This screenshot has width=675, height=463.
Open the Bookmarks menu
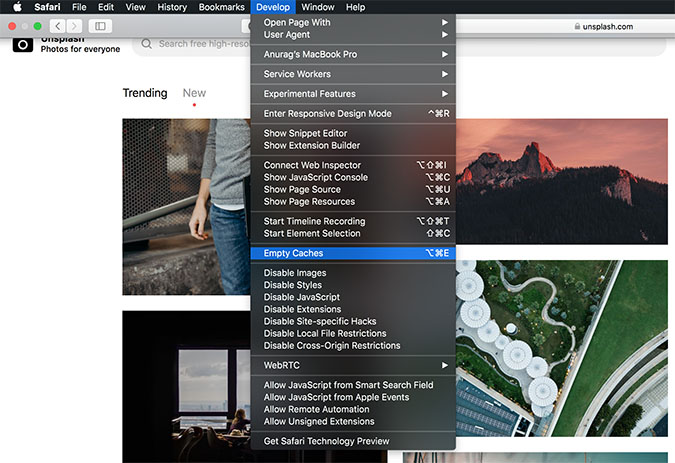coord(221,7)
